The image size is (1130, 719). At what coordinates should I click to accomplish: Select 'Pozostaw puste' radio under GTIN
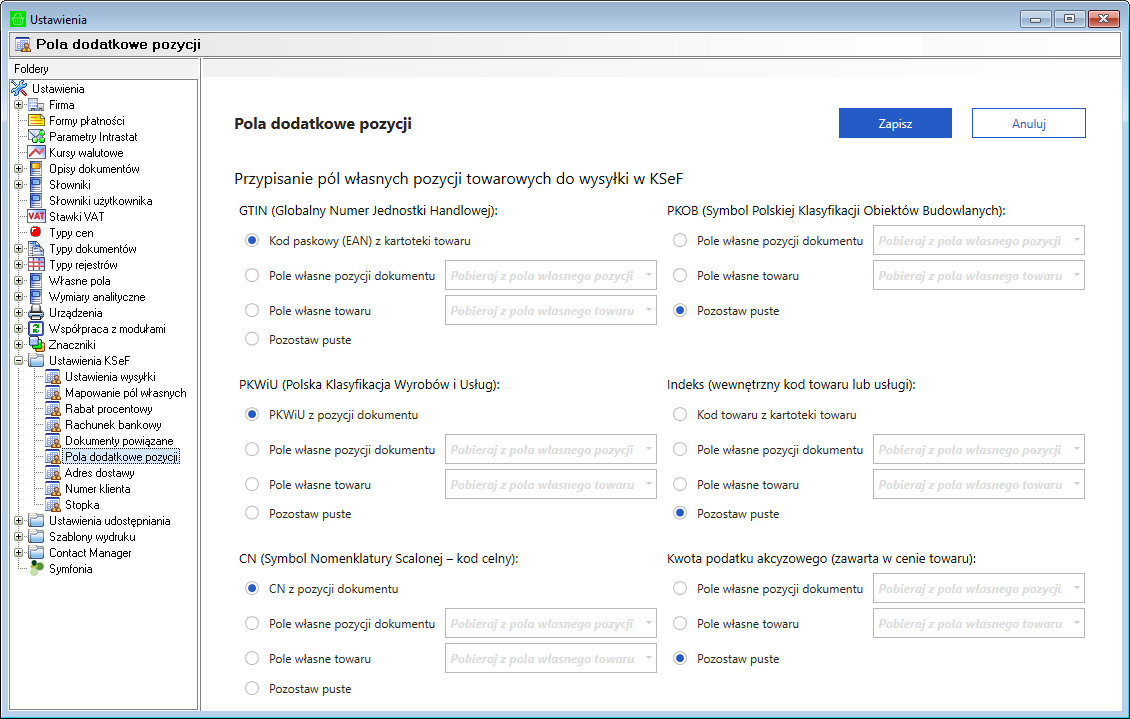click(252, 340)
